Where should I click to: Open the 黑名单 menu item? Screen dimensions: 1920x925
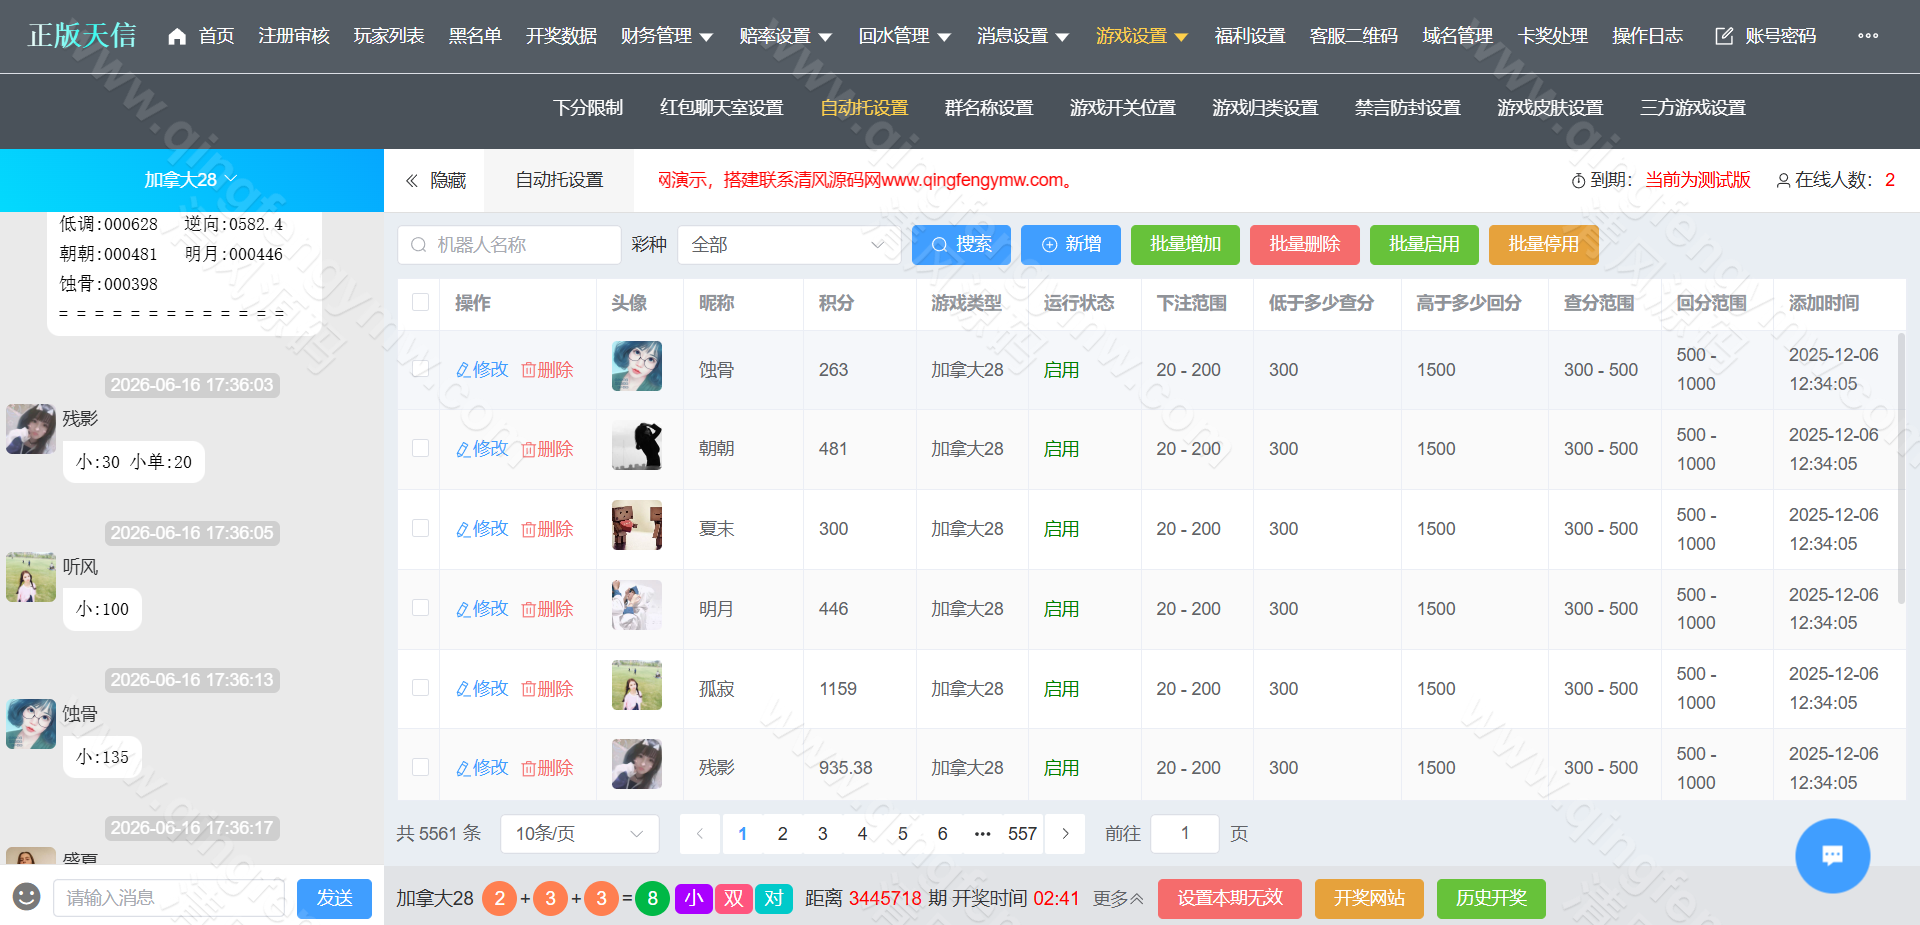(x=475, y=36)
